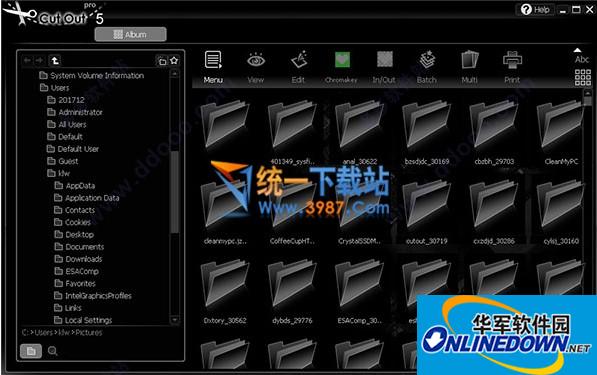Screen dimensions: 597x375
Task: Select the Guest folder
Action: [x=62, y=161]
